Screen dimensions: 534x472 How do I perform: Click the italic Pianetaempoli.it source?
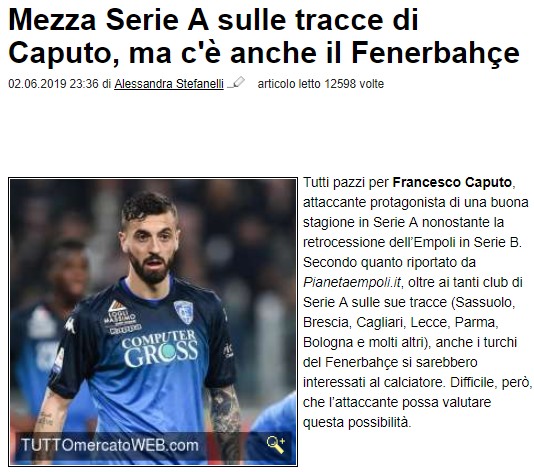click(x=352, y=282)
